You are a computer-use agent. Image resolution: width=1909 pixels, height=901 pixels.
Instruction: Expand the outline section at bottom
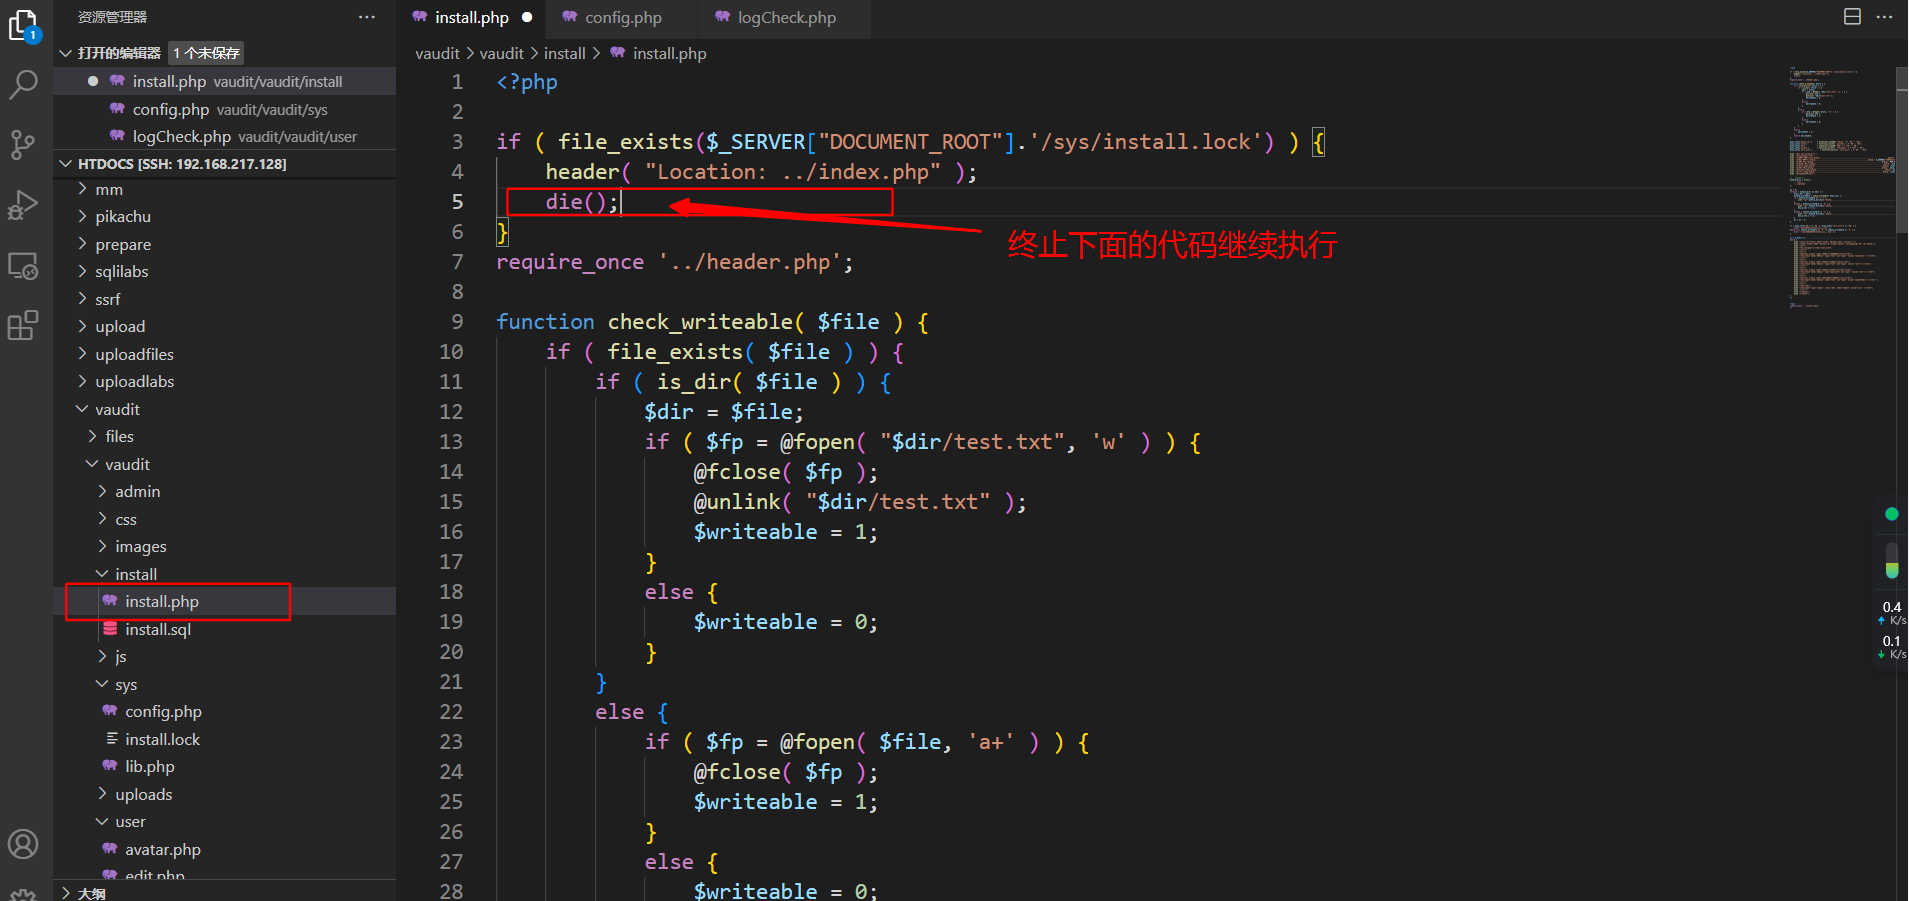pyautogui.click(x=66, y=893)
